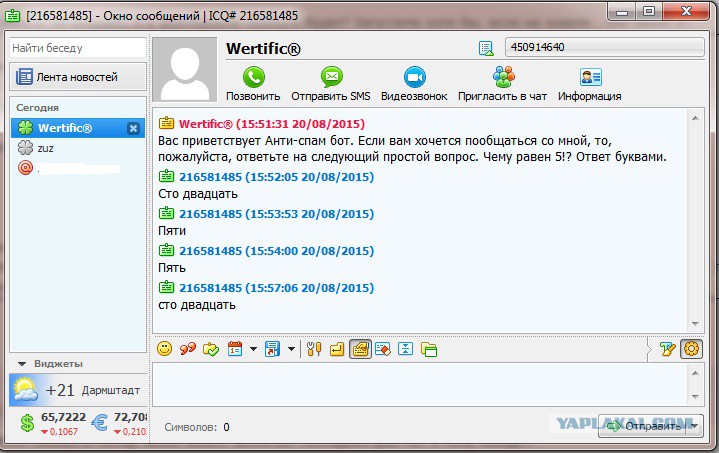Click the weather widget +21 Дармштадт

tap(78, 390)
